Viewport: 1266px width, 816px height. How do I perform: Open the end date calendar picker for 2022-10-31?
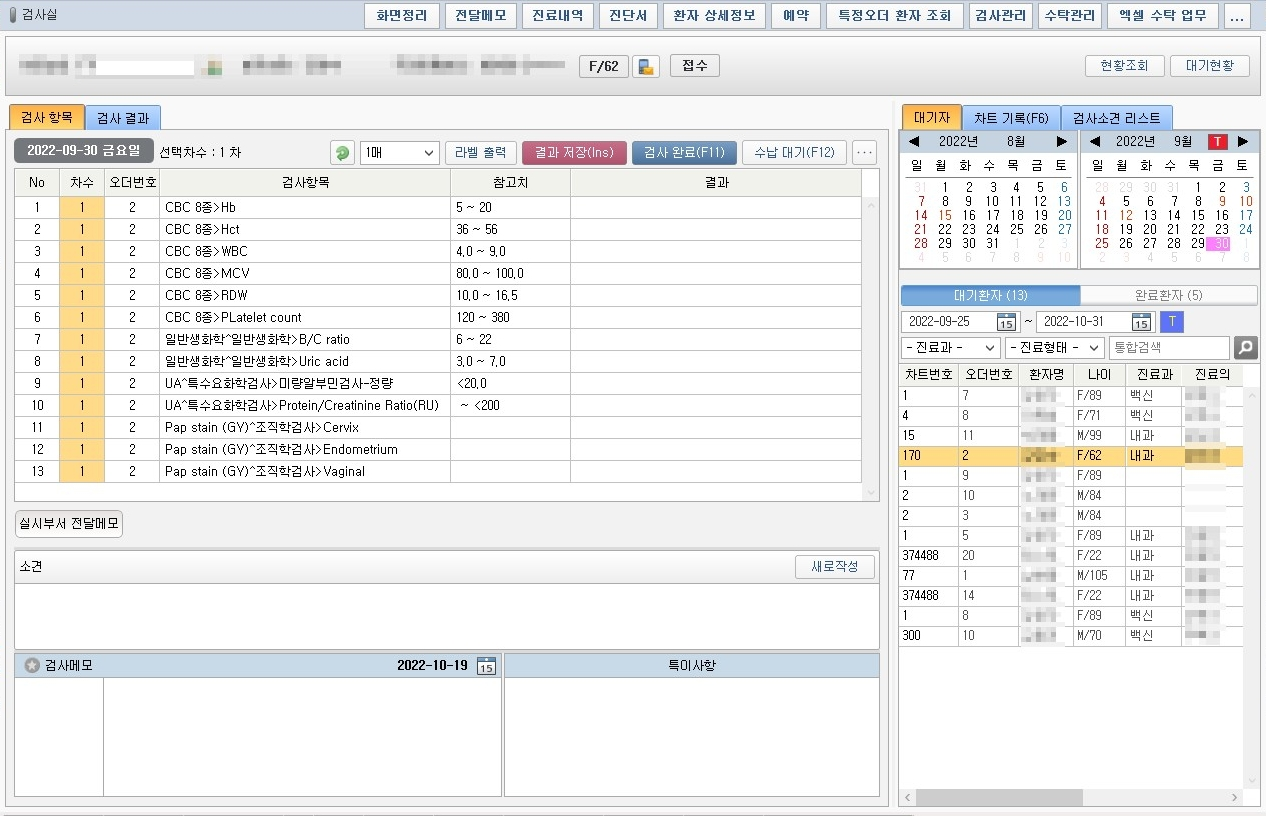1141,321
